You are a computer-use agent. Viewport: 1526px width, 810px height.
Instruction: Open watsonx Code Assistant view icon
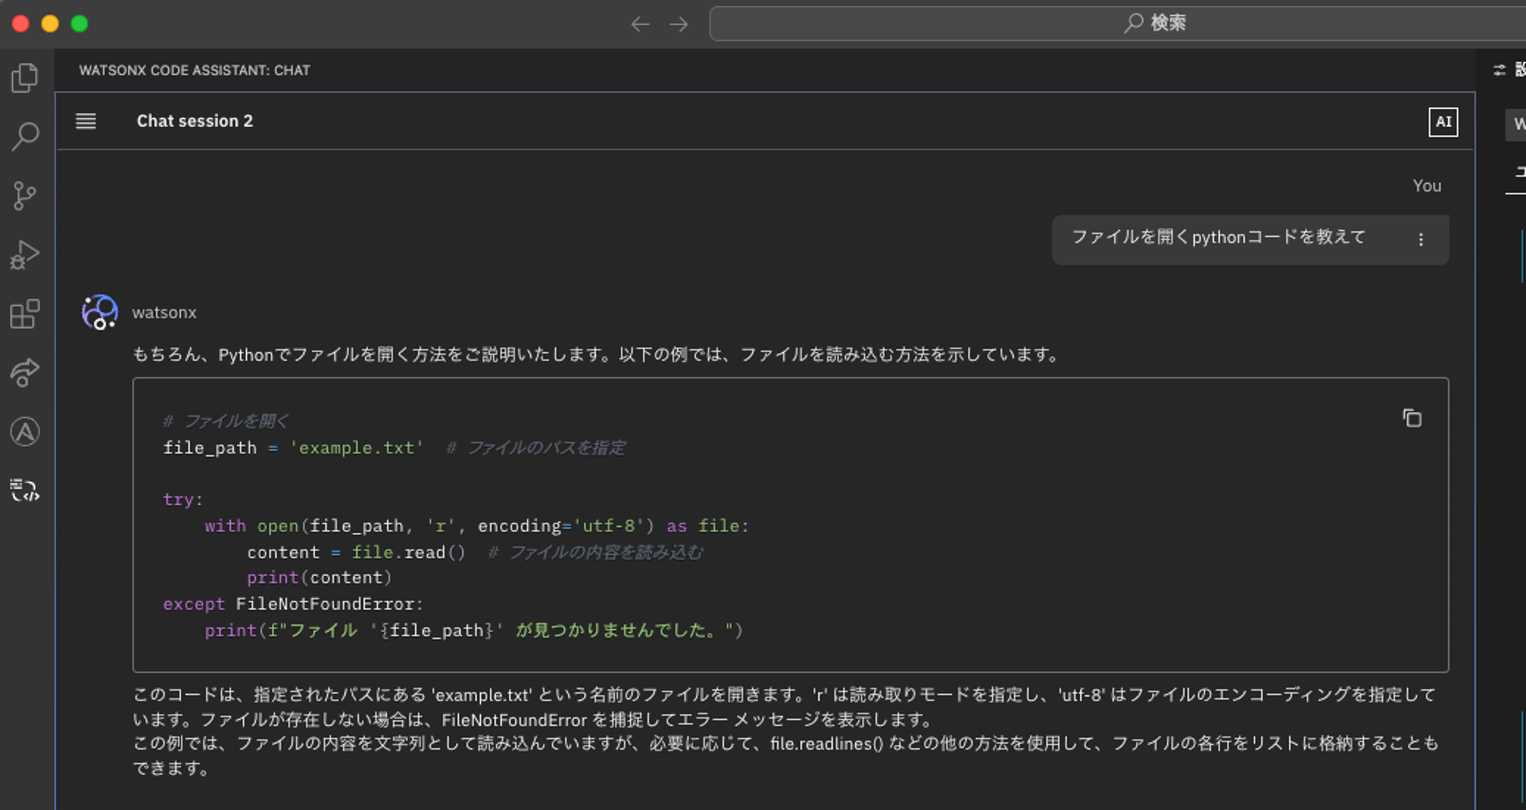pyautogui.click(x=25, y=490)
